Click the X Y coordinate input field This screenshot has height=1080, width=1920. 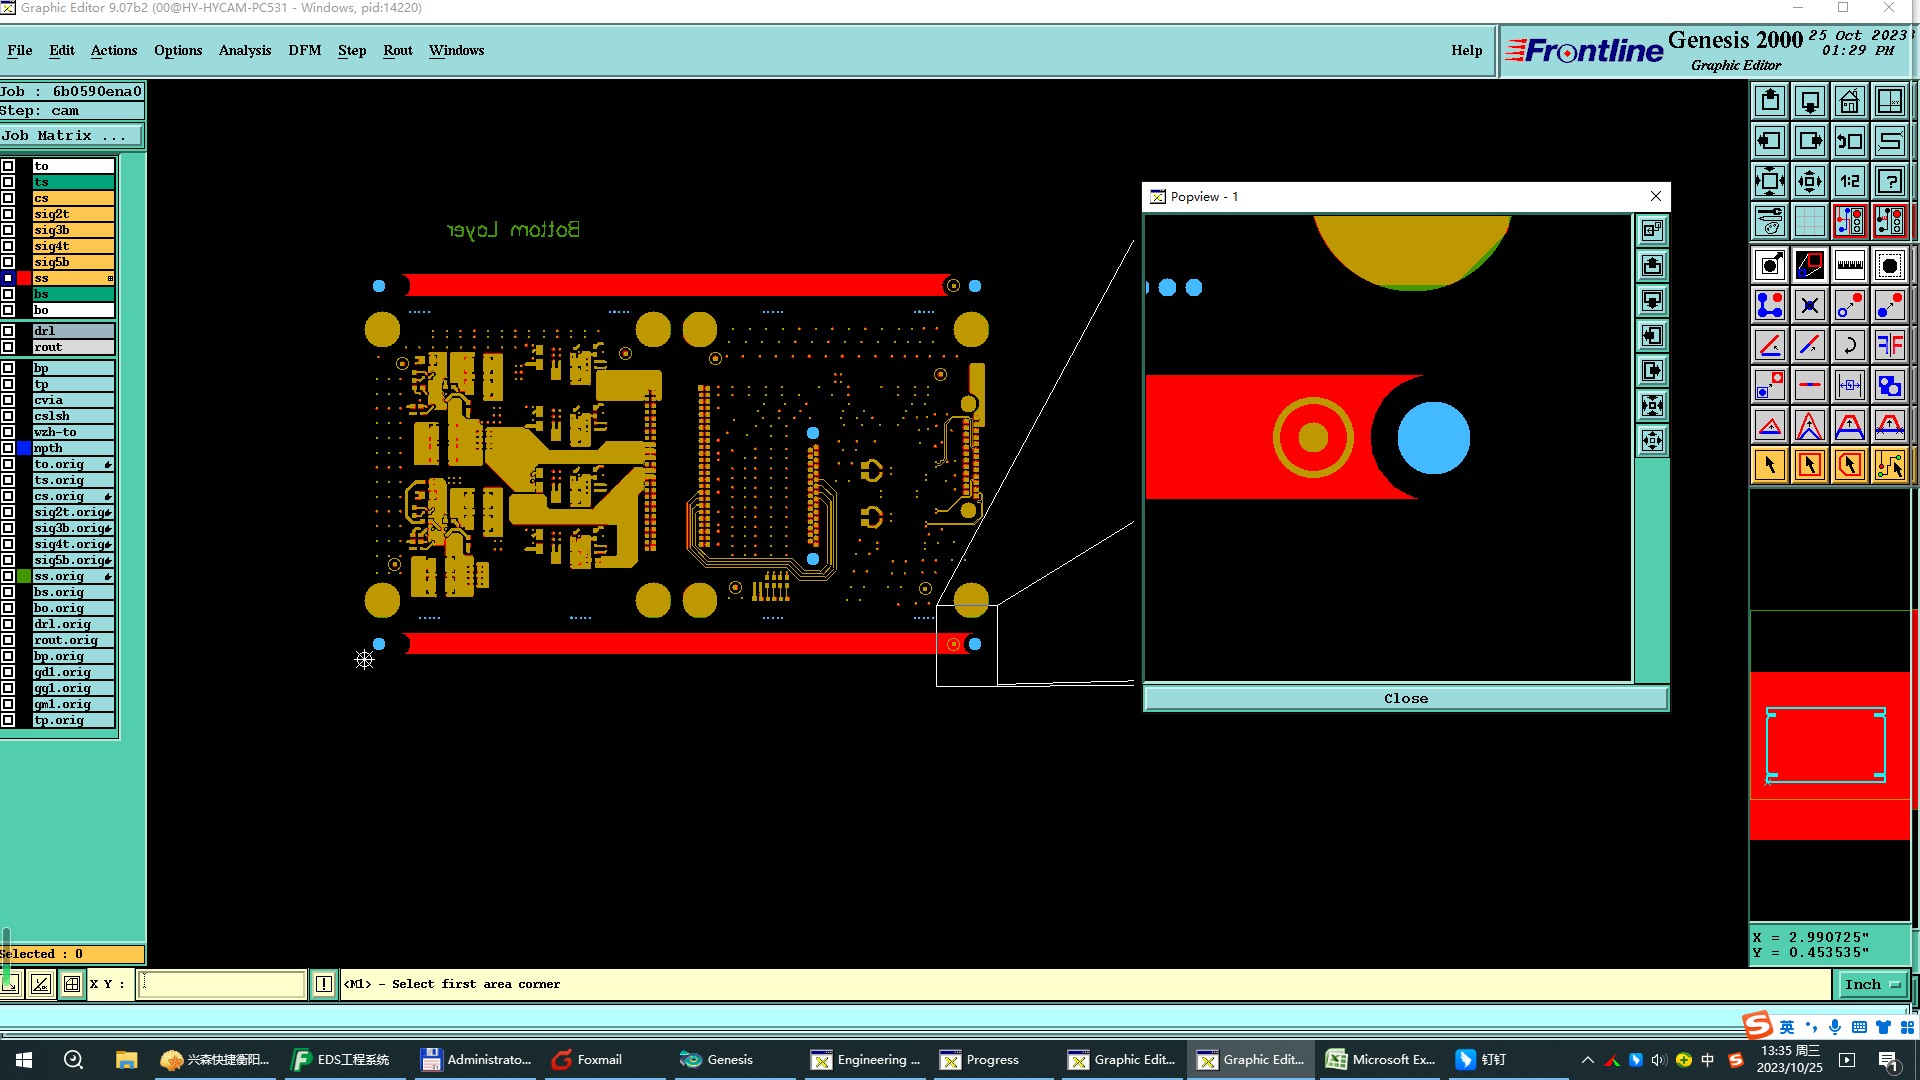pyautogui.click(x=221, y=985)
